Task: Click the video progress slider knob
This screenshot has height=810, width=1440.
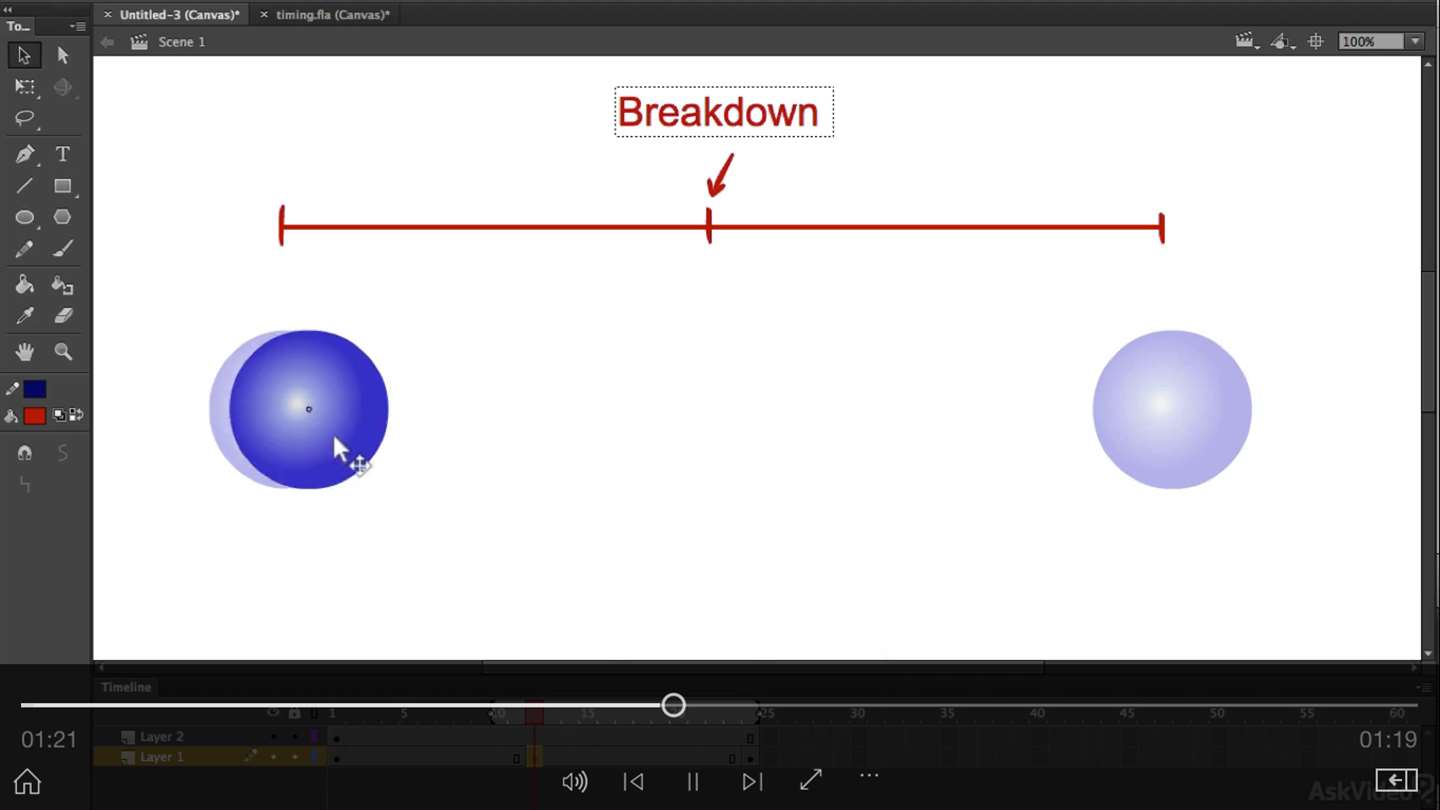Action: click(x=674, y=705)
